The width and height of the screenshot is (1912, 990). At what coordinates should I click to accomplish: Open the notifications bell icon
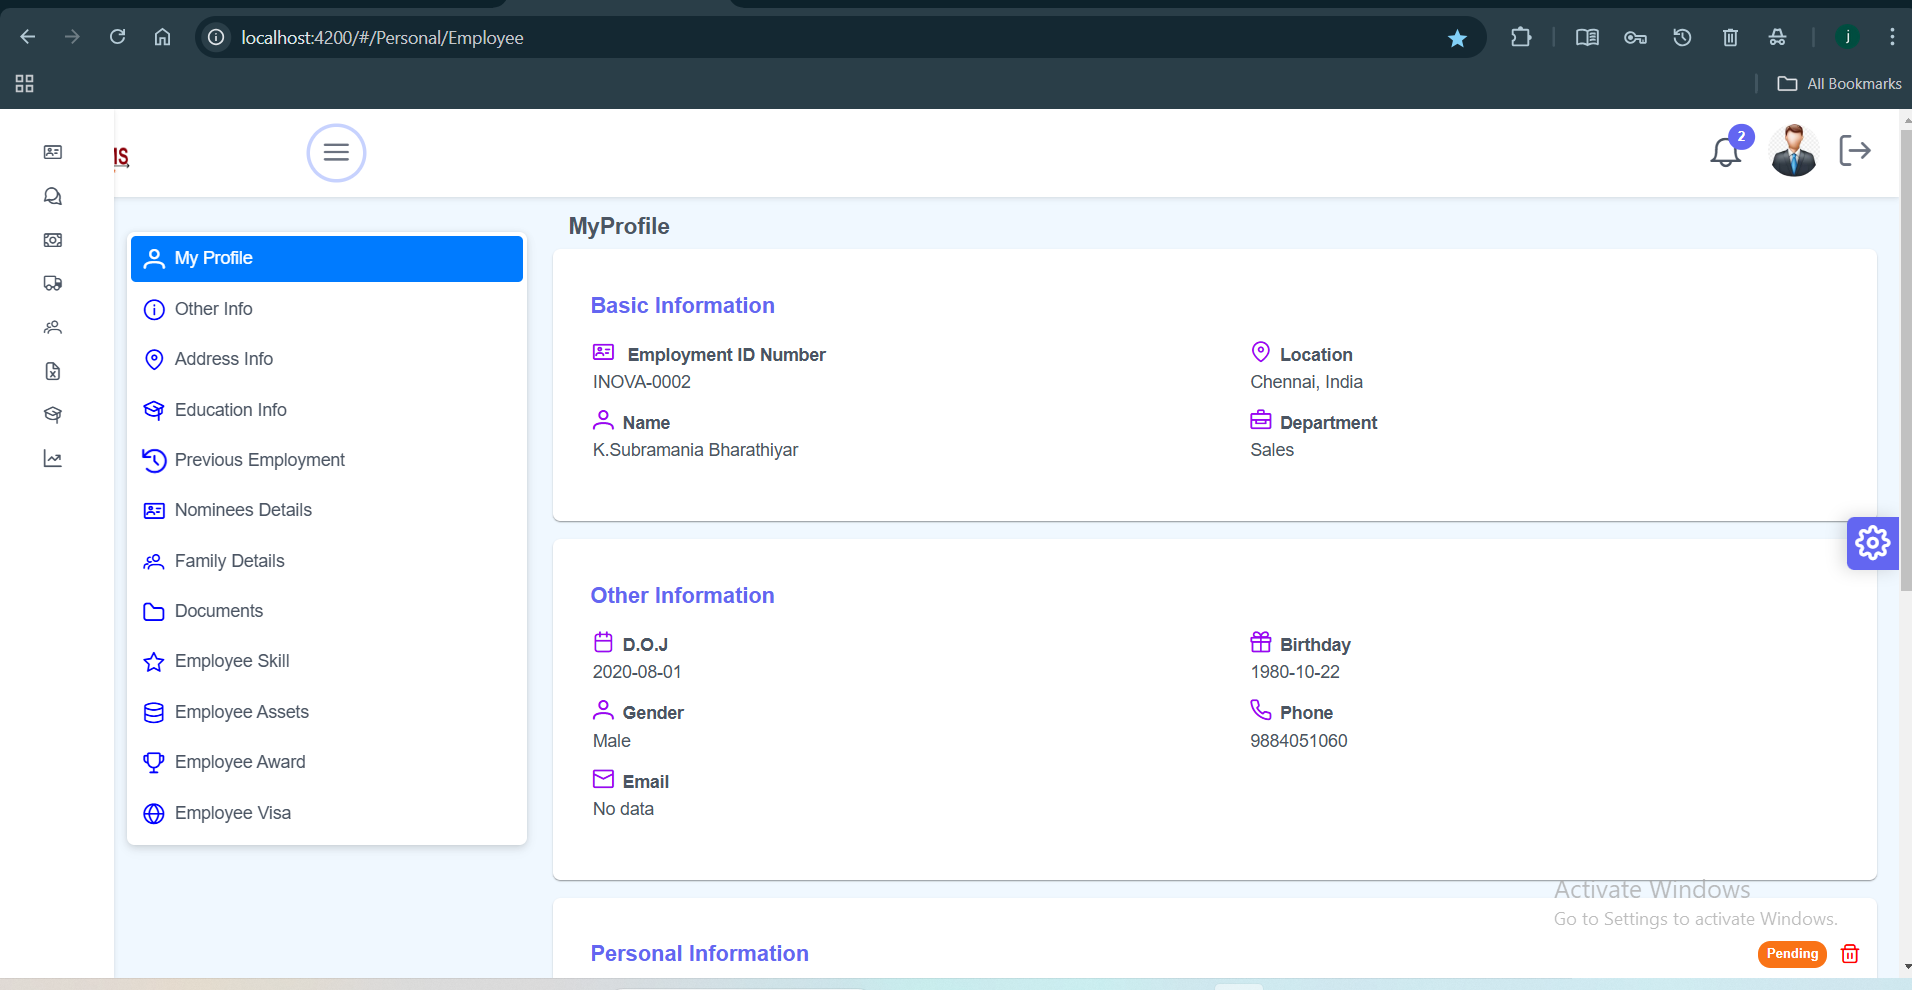pos(1725,152)
